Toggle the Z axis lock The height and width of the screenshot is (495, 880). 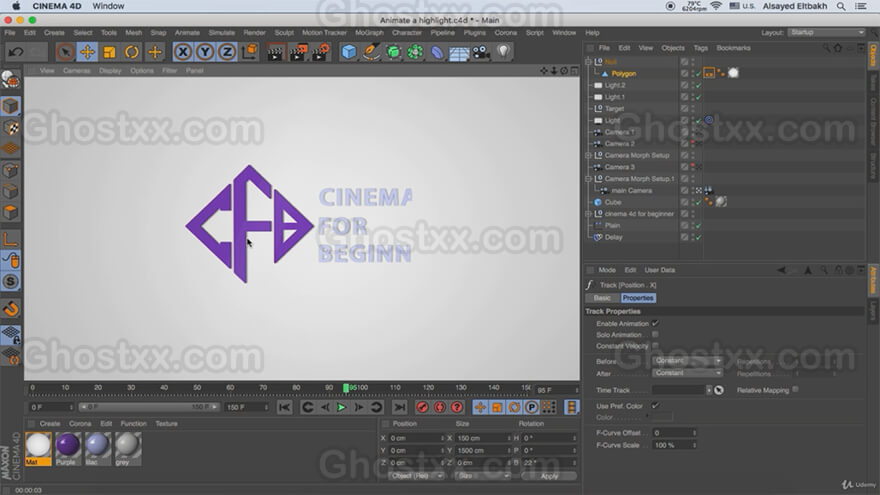(227, 52)
